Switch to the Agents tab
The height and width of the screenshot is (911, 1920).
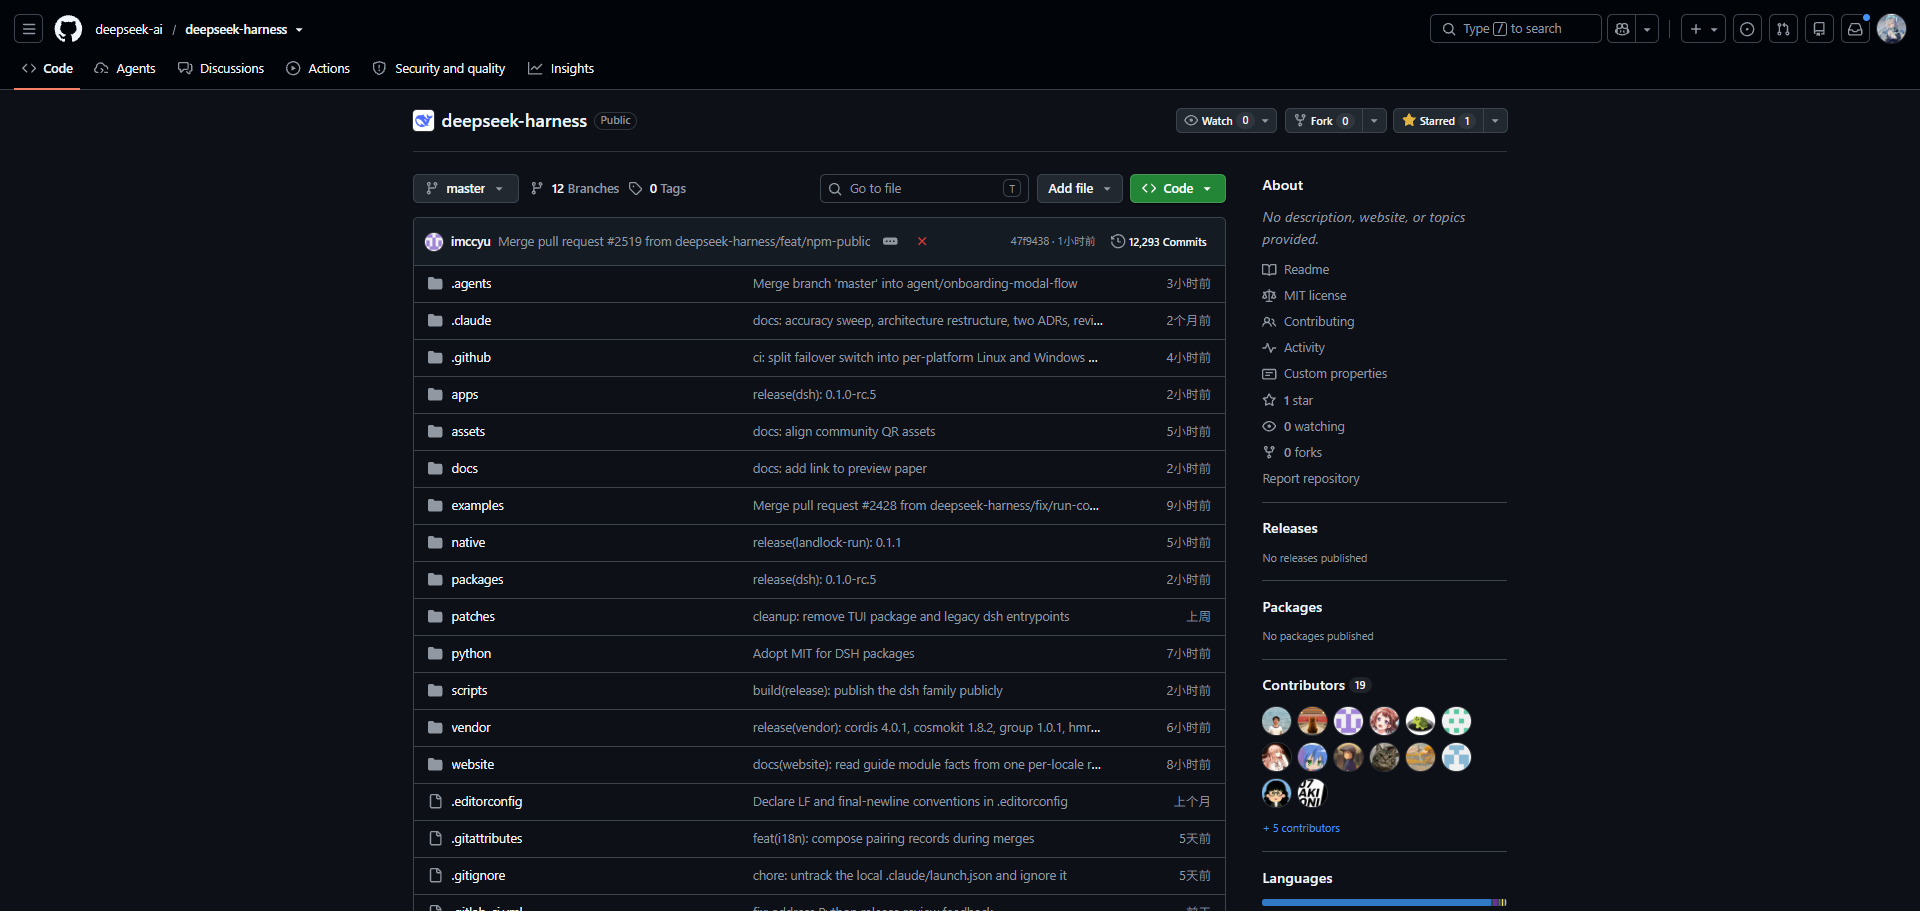[125, 69]
